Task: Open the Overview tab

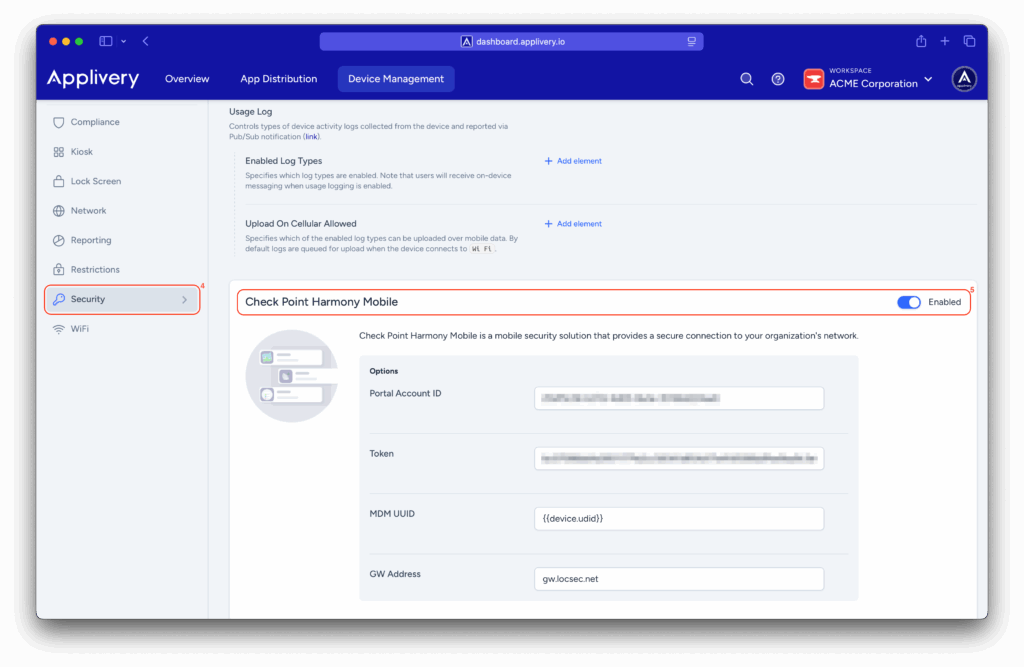Action: [187, 79]
